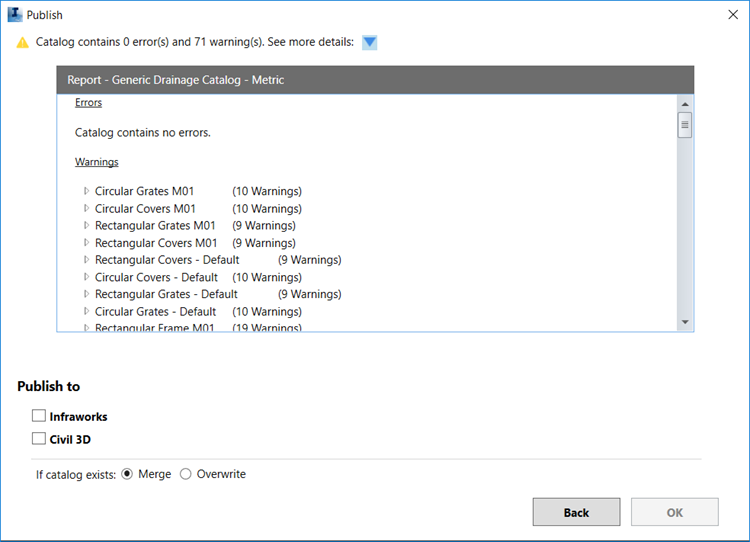Select the Overwrite radio option
The image size is (750, 542).
pyautogui.click(x=186, y=474)
